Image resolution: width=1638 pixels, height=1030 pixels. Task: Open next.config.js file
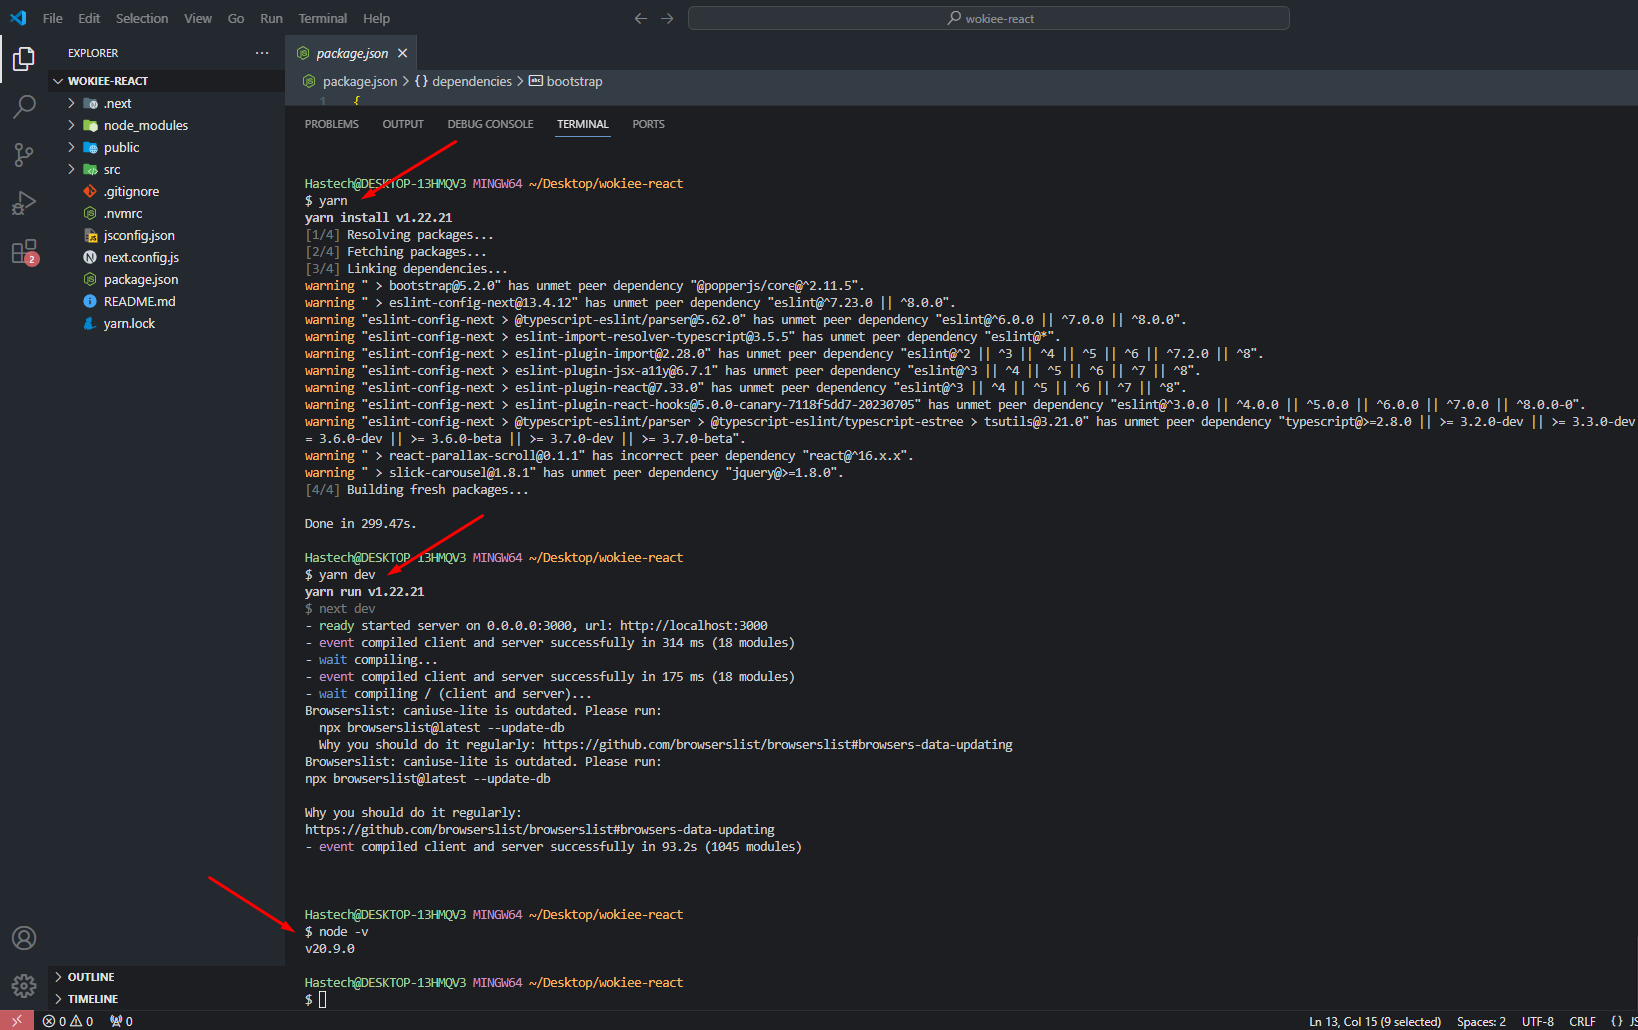pos(166,257)
